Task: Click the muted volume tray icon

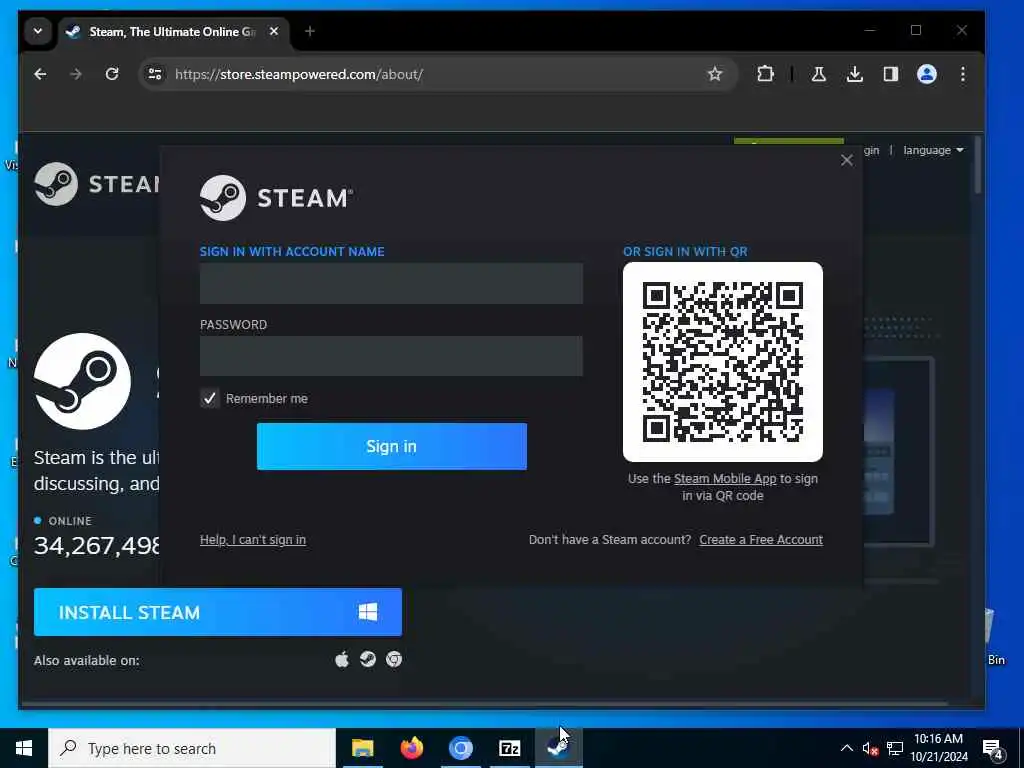Action: tap(870, 749)
